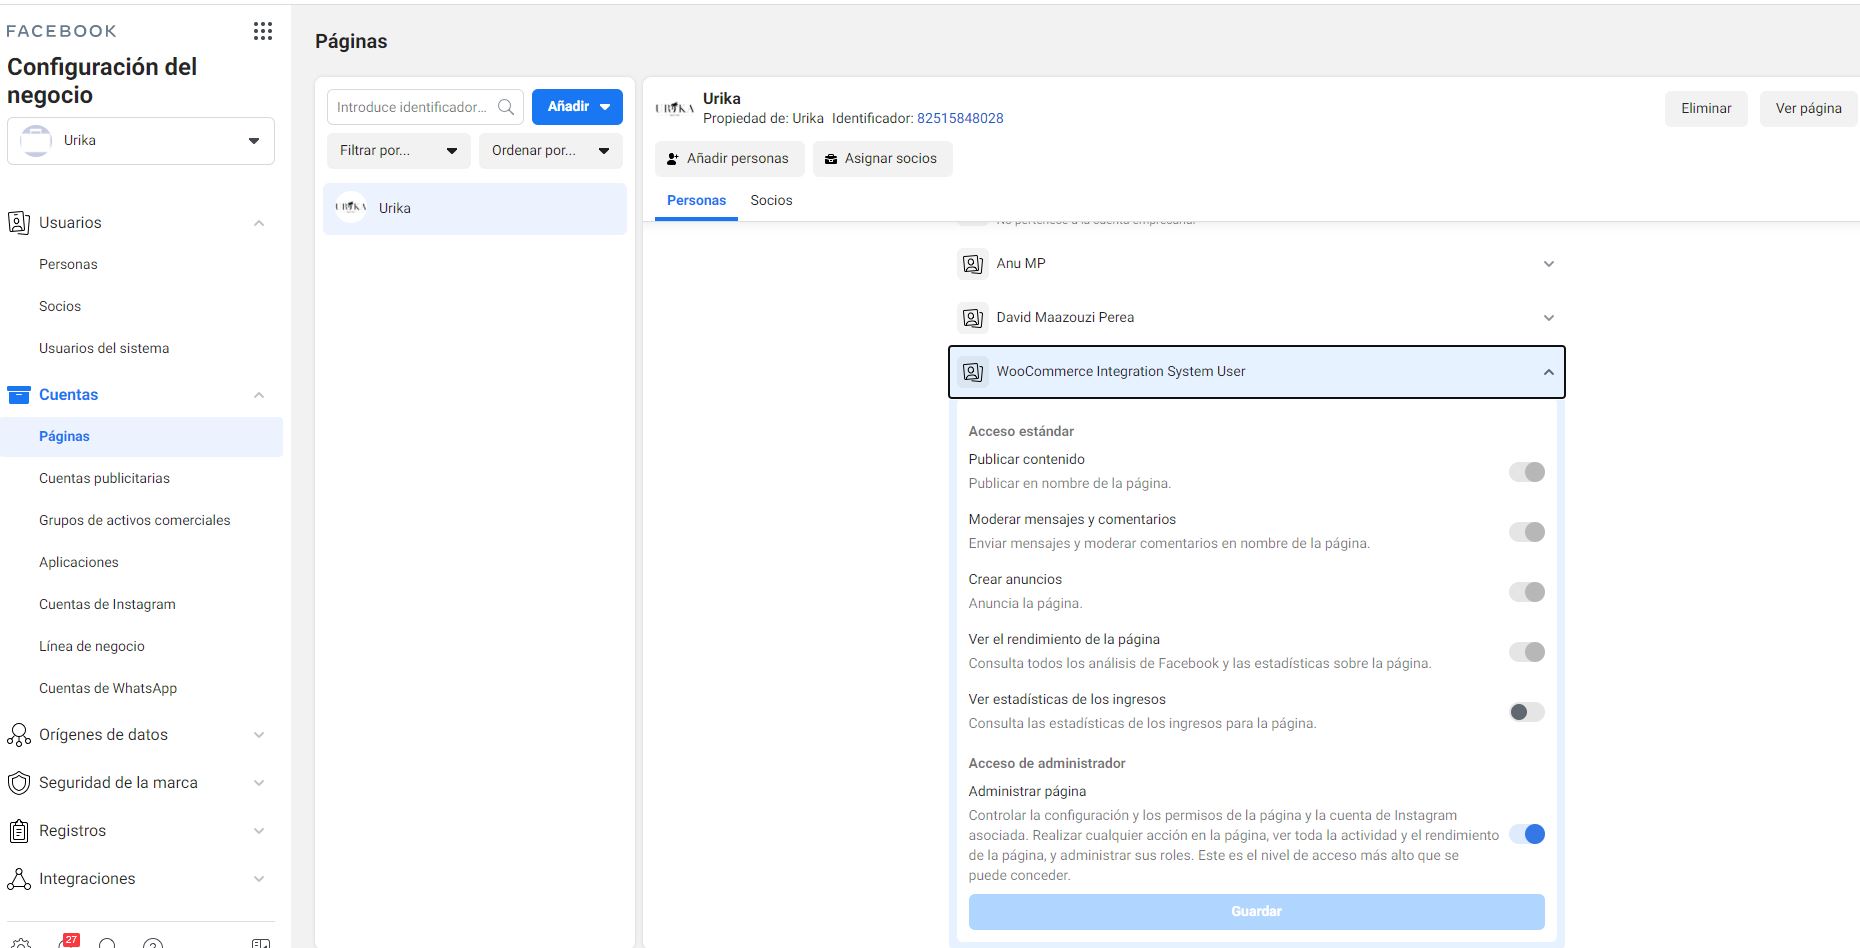Expand David Maazouzi Perea permissions chevron
This screenshot has width=1860, height=948.
[x=1548, y=318]
